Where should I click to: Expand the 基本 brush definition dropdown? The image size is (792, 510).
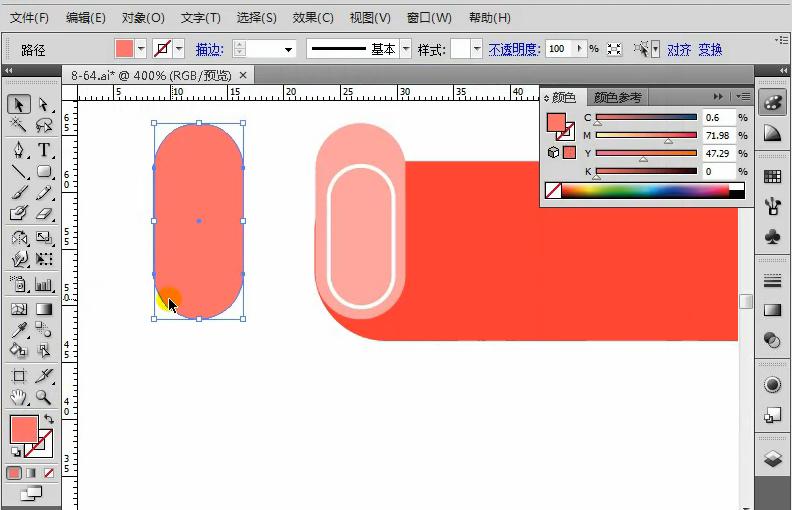(406, 49)
